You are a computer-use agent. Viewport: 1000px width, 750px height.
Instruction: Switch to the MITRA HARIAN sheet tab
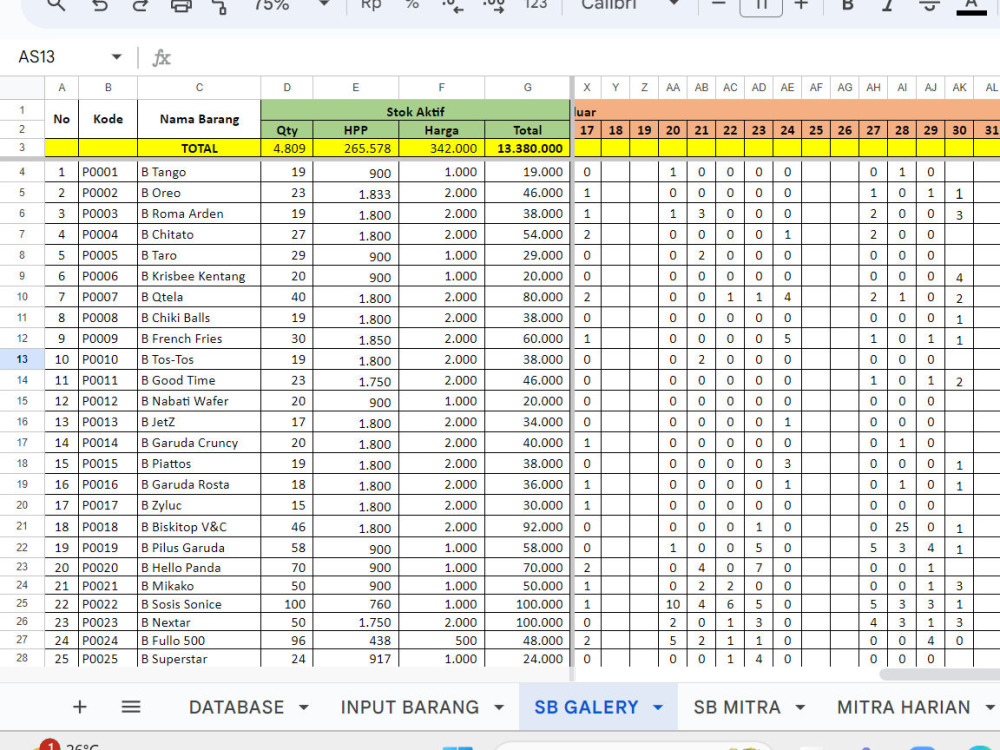(903, 707)
